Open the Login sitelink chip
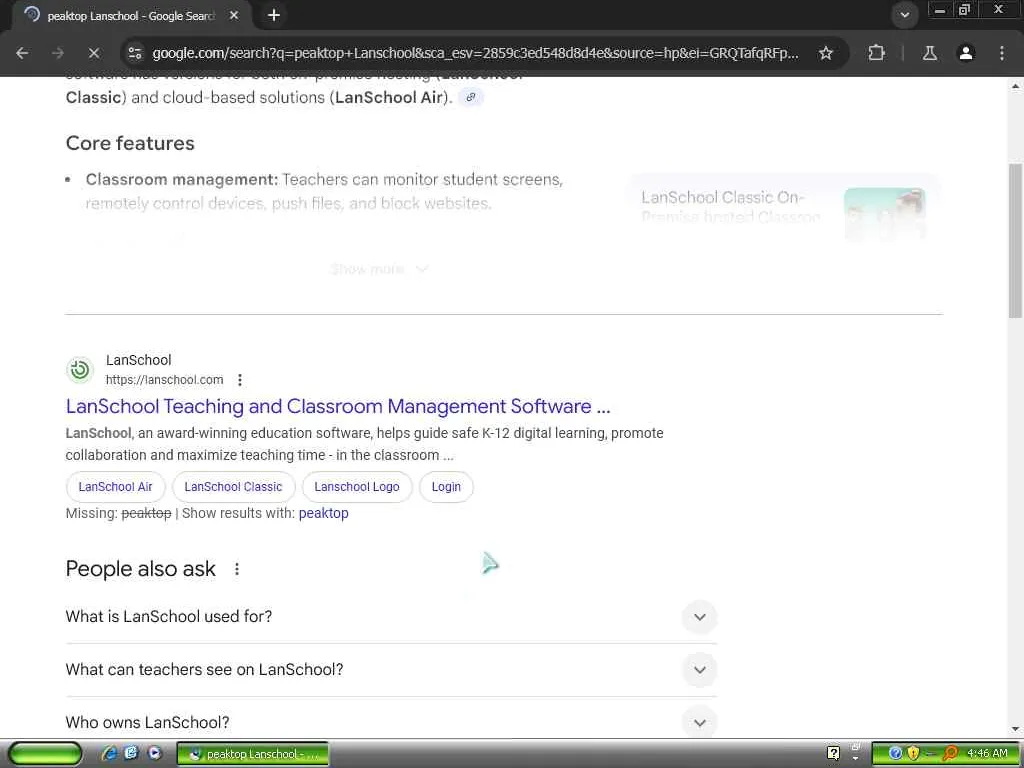 446,487
